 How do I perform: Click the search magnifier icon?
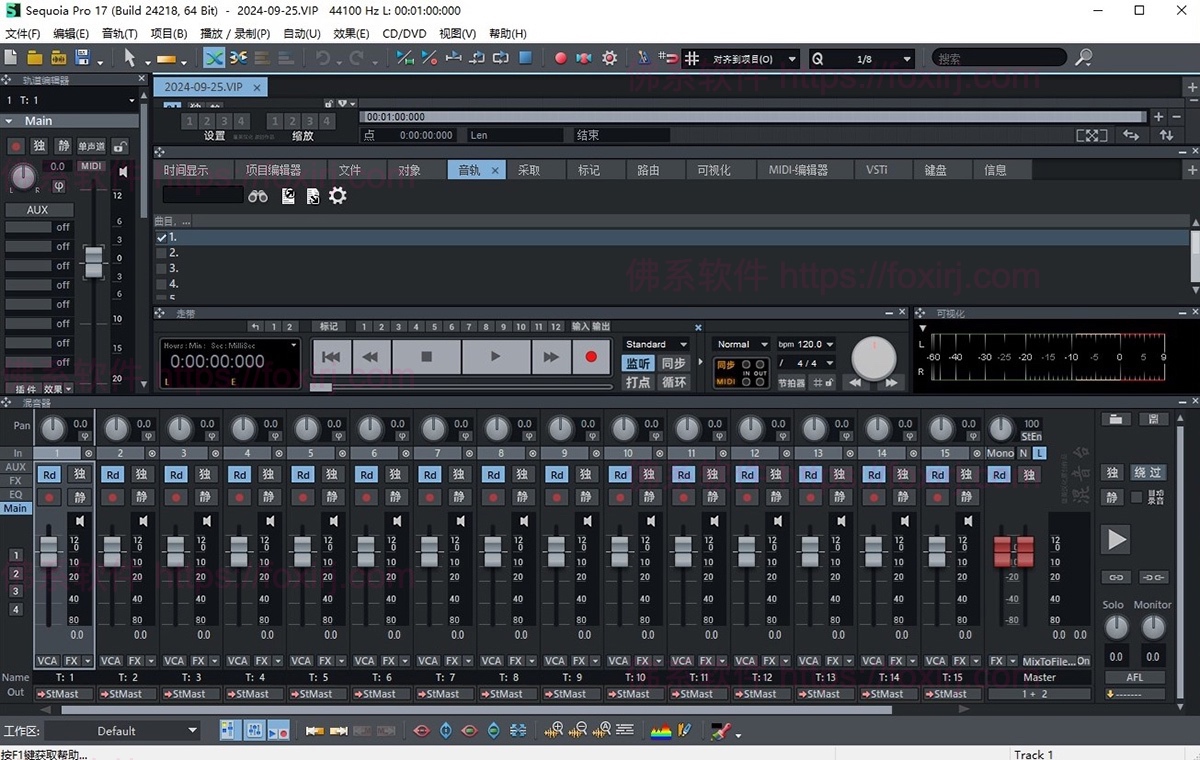point(1084,57)
